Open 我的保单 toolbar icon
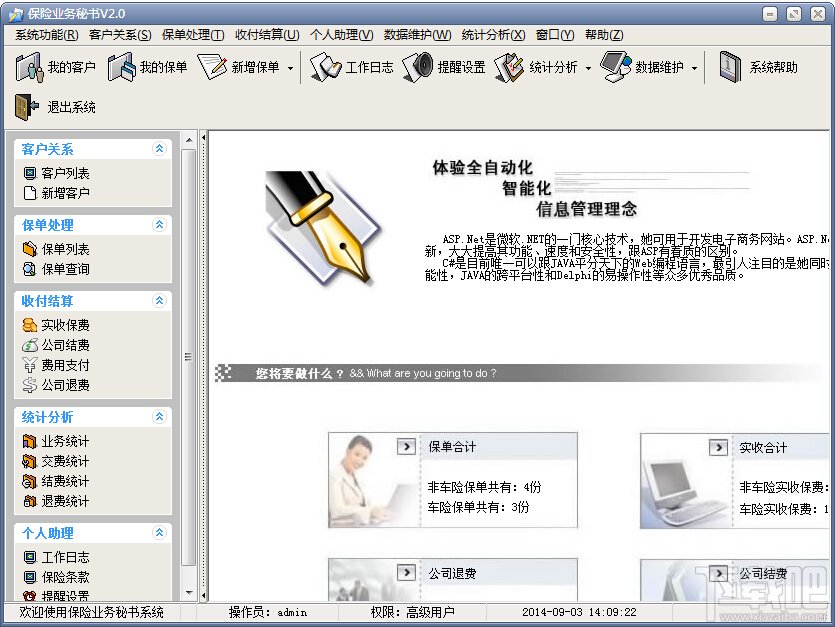Viewport: 835px width, 627px height. tap(121, 67)
